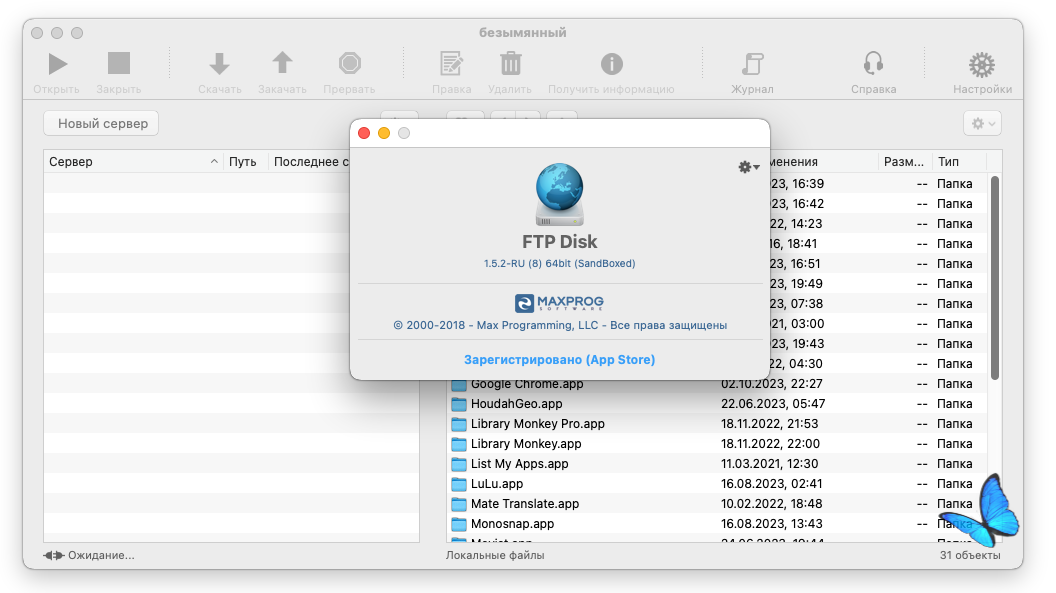Open gear dropdown above the local files list
The image size is (1056, 593).
983,123
